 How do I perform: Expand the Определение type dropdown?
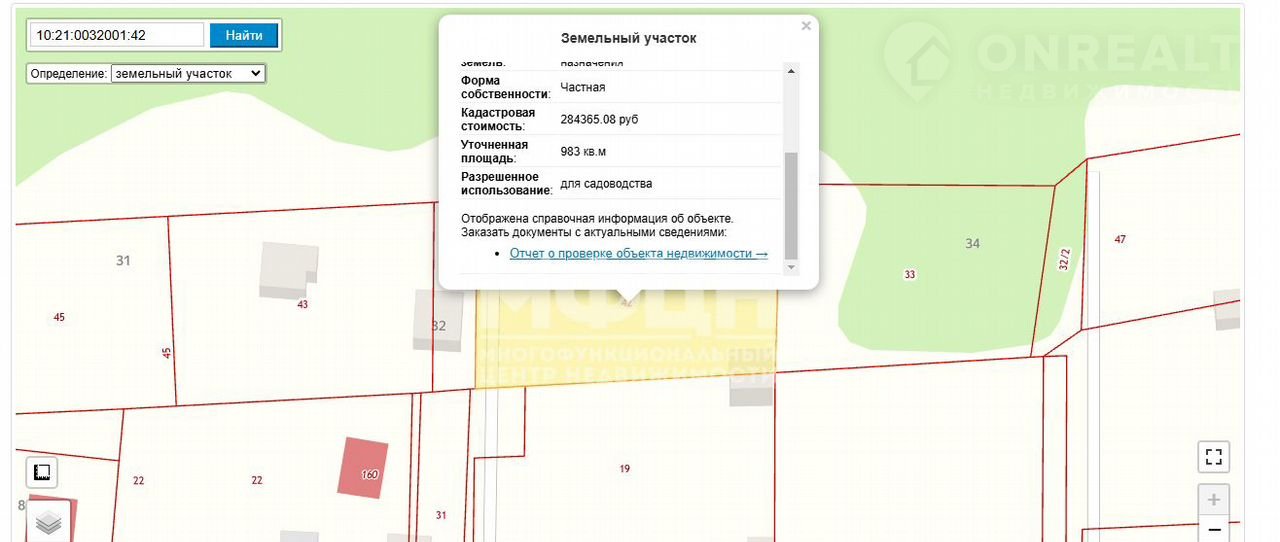[187, 73]
